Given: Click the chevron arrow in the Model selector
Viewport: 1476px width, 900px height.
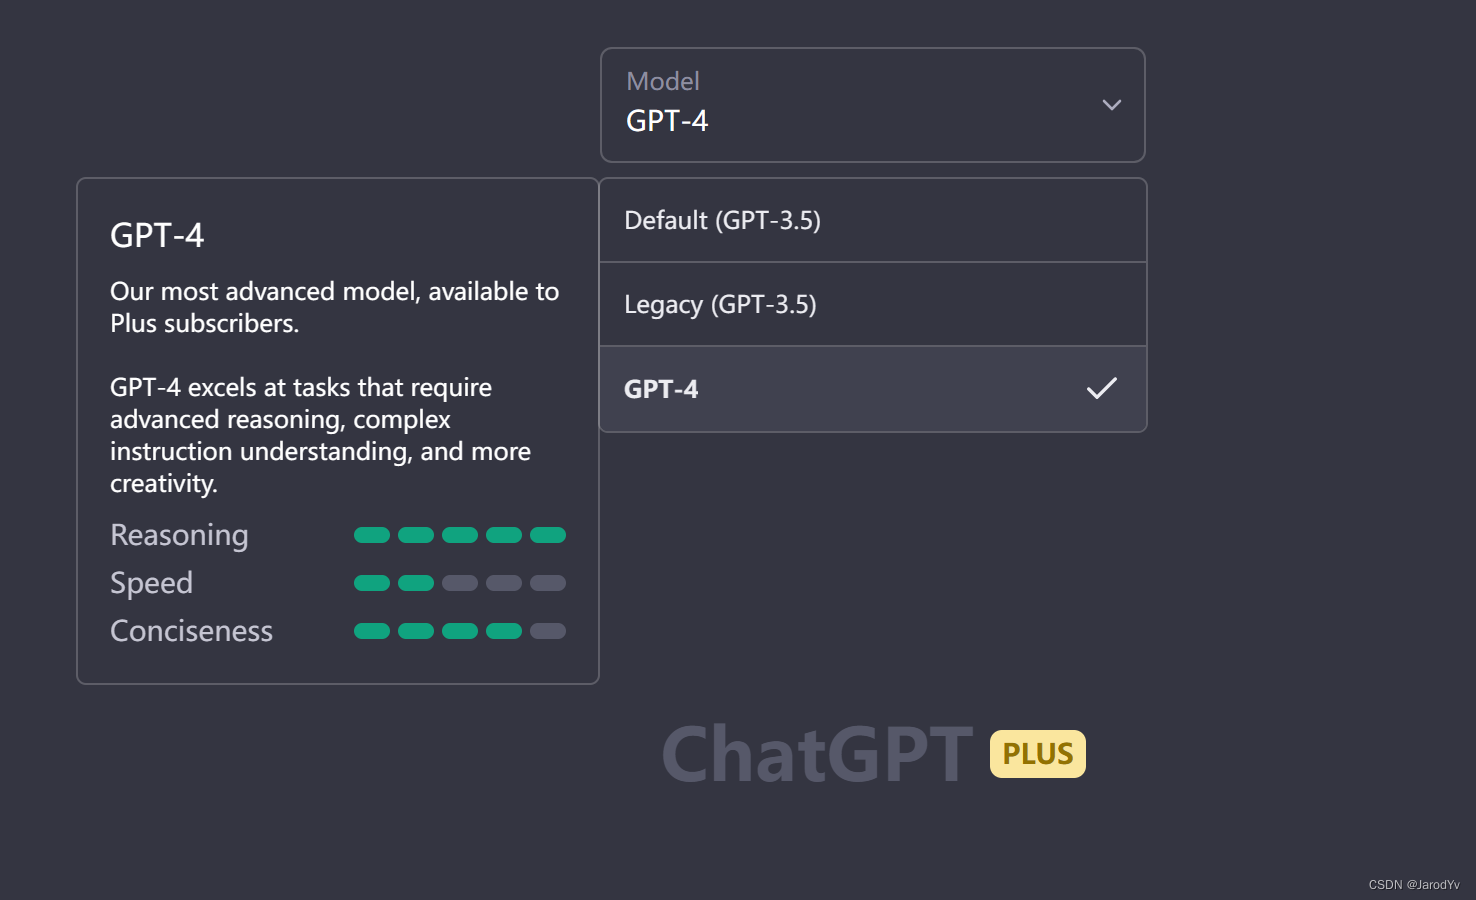Looking at the screenshot, I should pos(1111,105).
